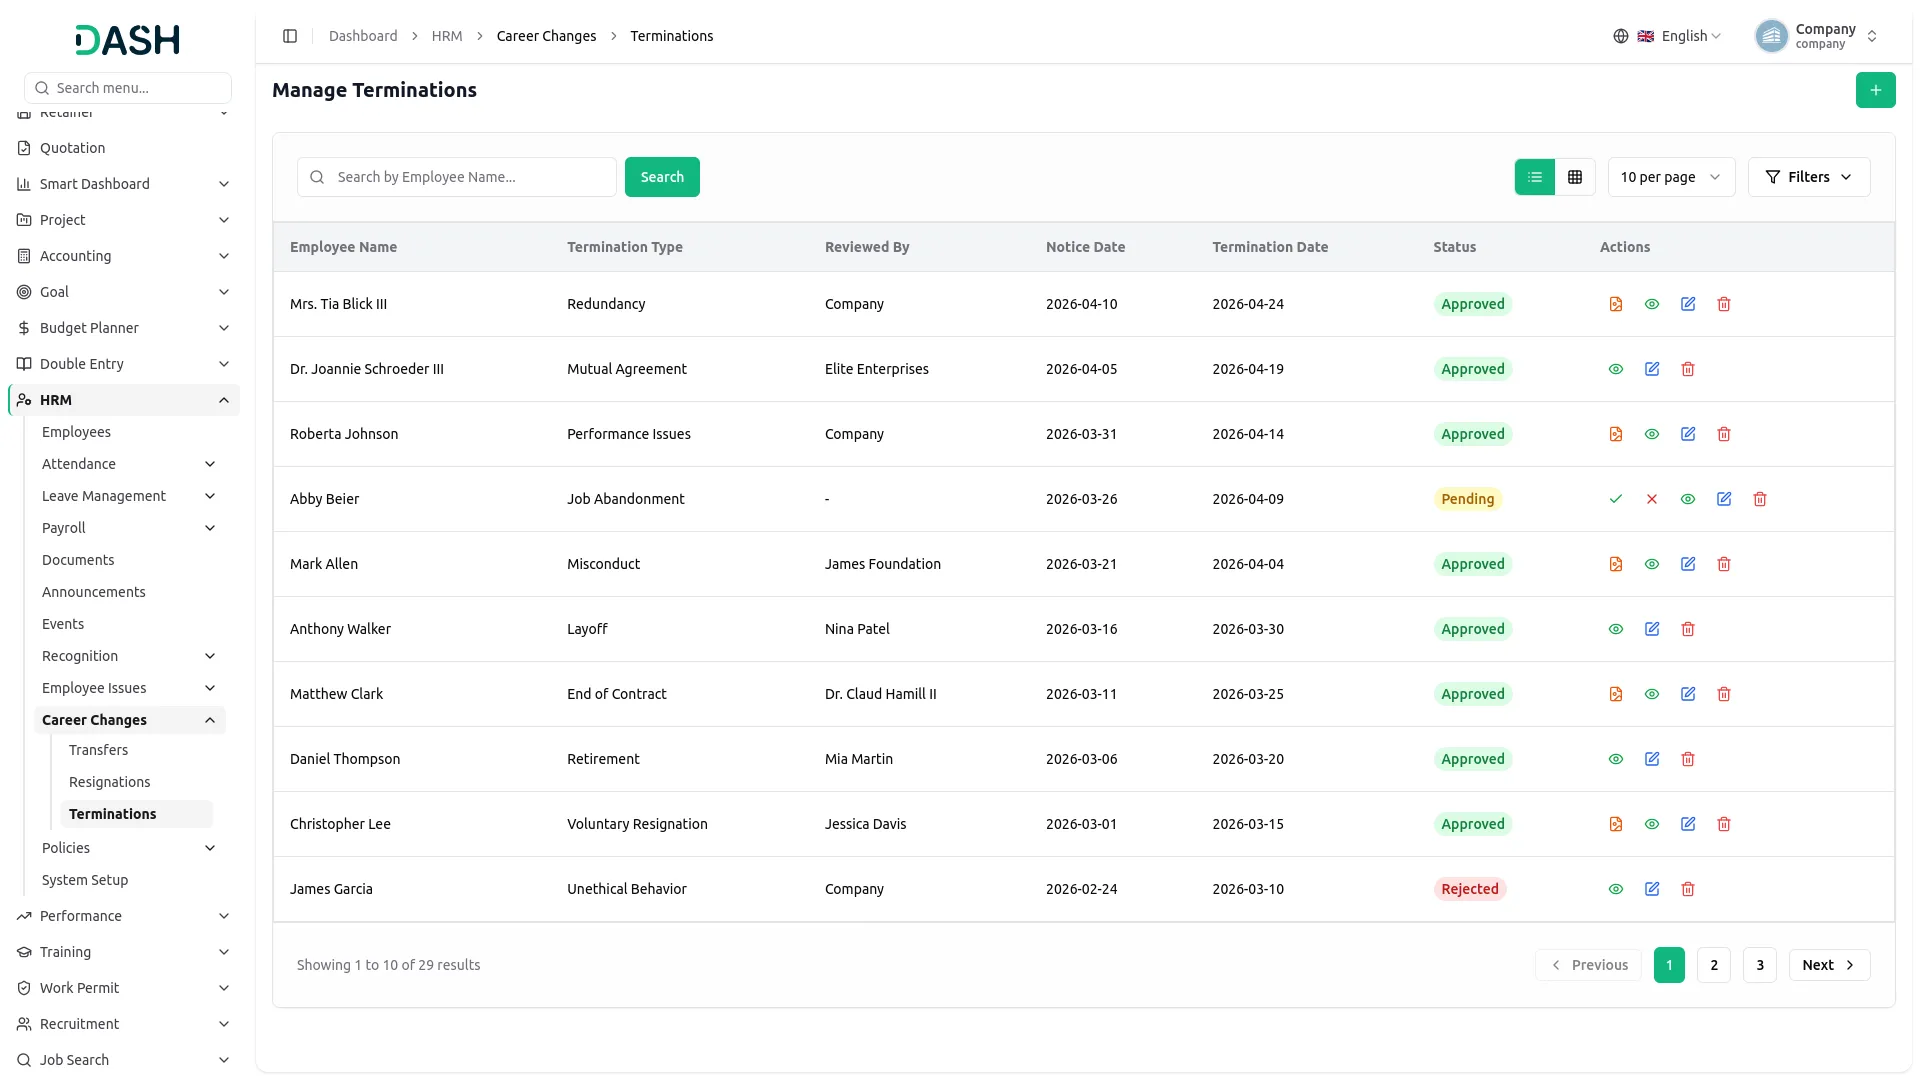This screenshot has height=1080, width=1920.
Task: Open Resignations in the Career Changes menu
Action: pos(109,782)
